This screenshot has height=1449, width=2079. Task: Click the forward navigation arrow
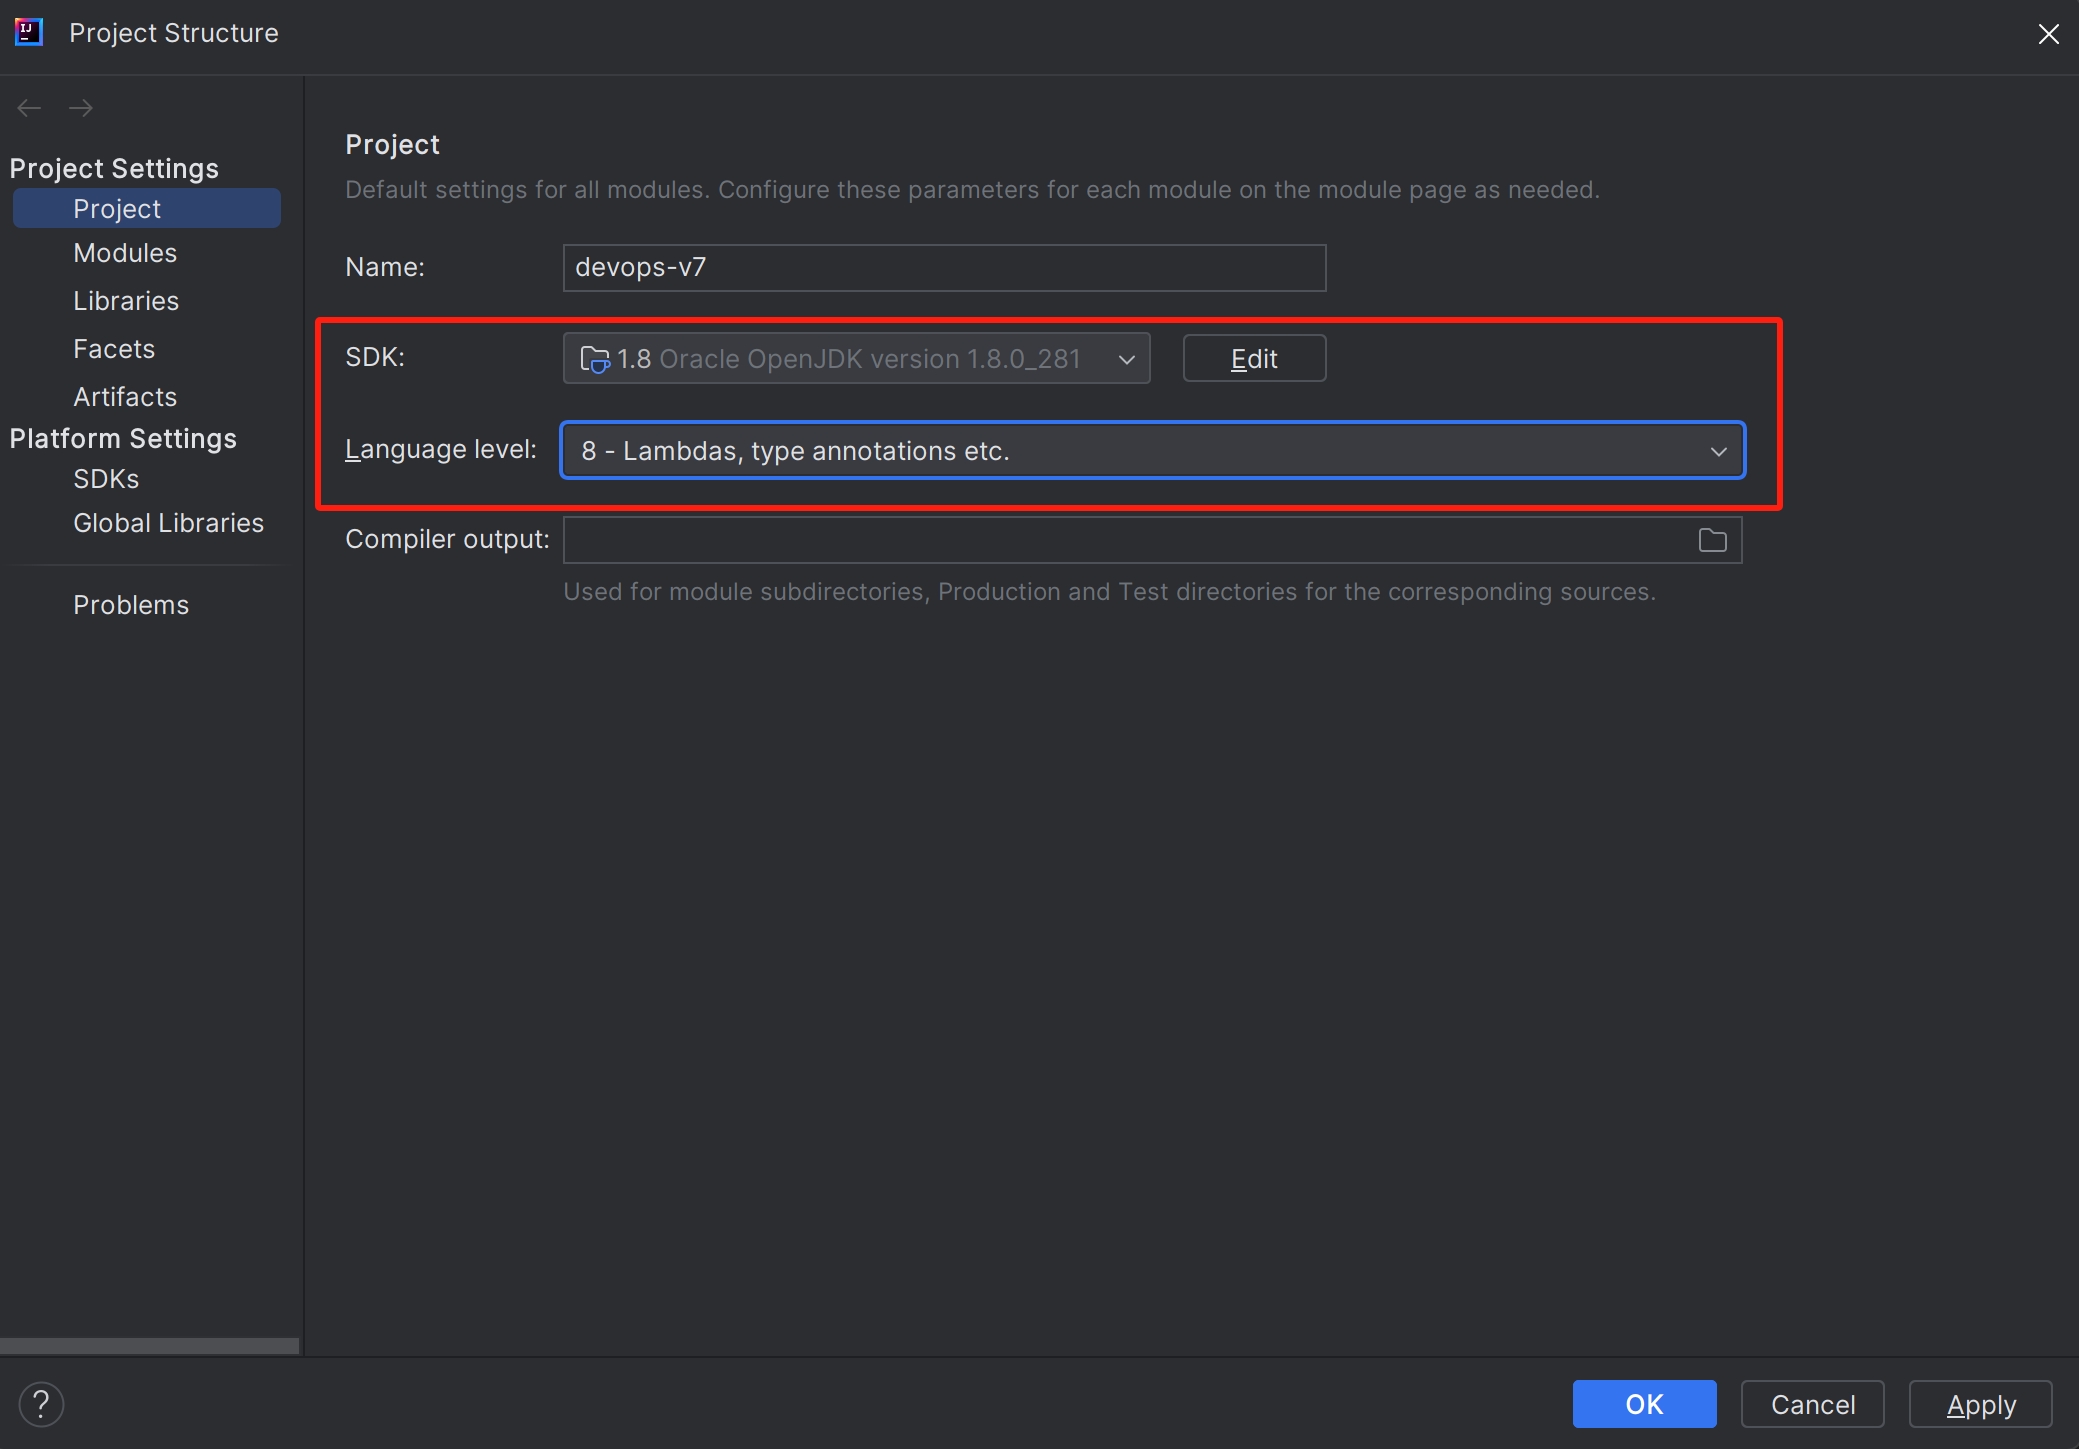[81, 108]
